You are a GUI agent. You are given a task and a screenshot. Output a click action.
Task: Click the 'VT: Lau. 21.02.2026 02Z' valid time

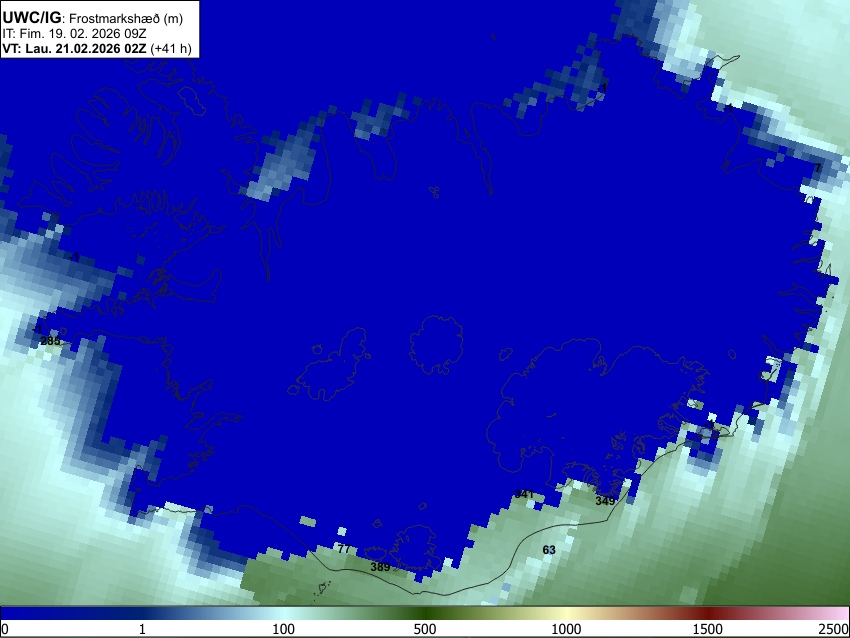pos(74,48)
